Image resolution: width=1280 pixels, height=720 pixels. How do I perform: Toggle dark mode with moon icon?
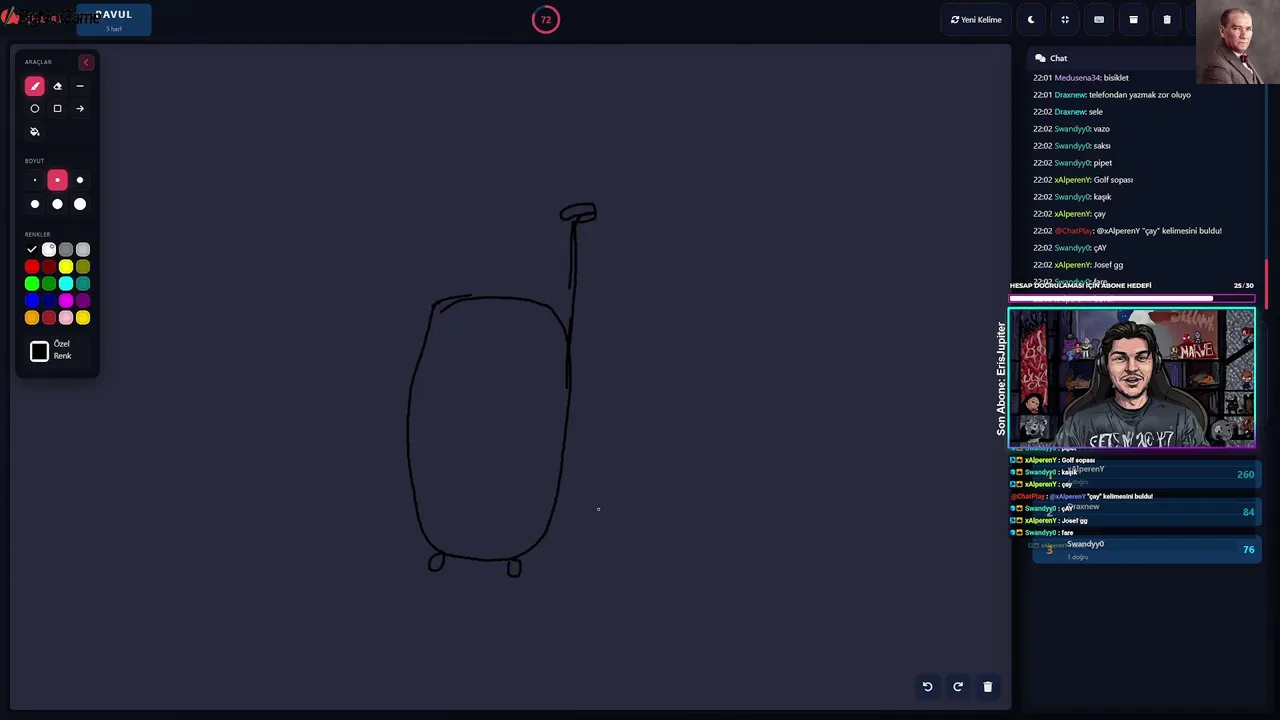point(1031,19)
